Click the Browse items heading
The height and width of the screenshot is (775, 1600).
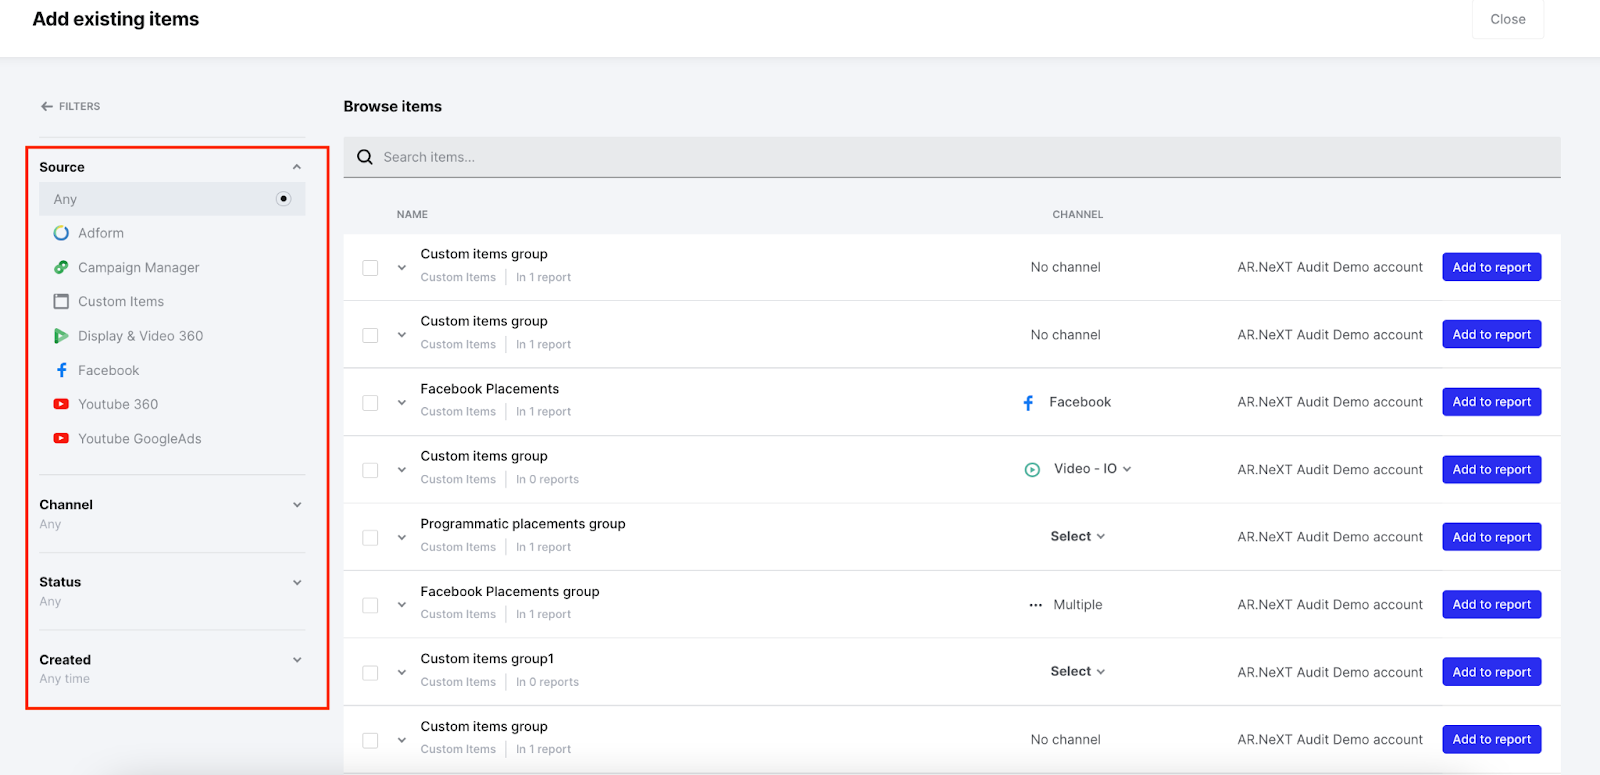tap(393, 106)
